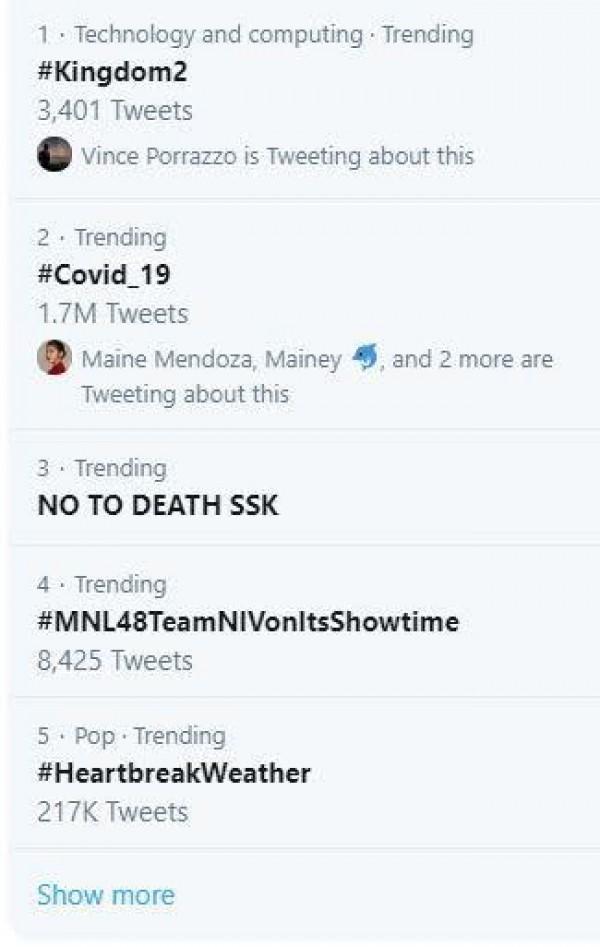Click the "4 · Trending" rank label

pyautogui.click(x=102, y=584)
